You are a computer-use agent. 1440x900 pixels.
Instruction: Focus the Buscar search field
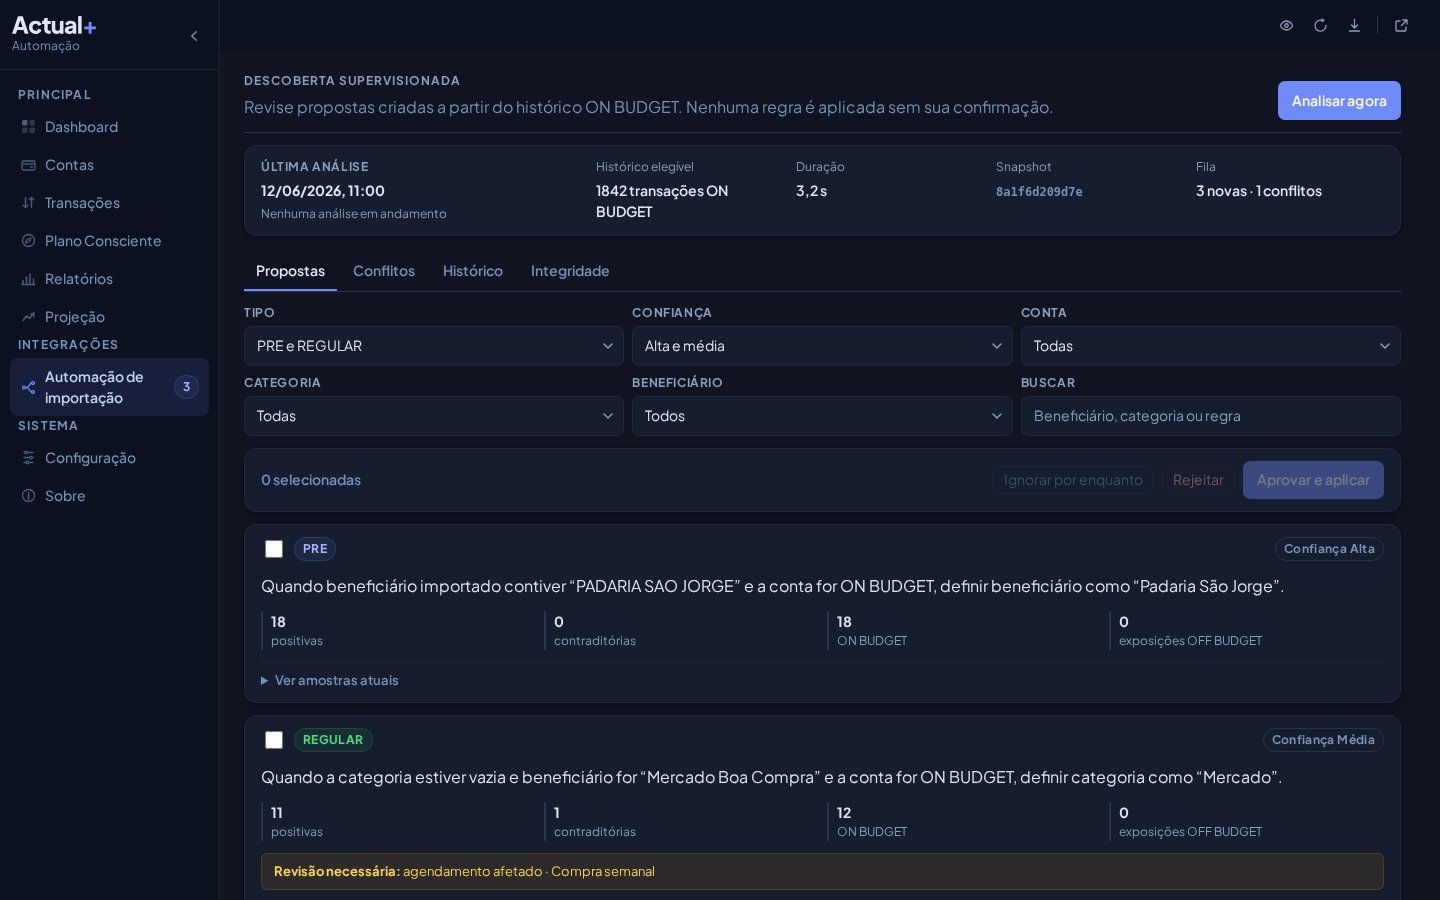tap(1211, 416)
